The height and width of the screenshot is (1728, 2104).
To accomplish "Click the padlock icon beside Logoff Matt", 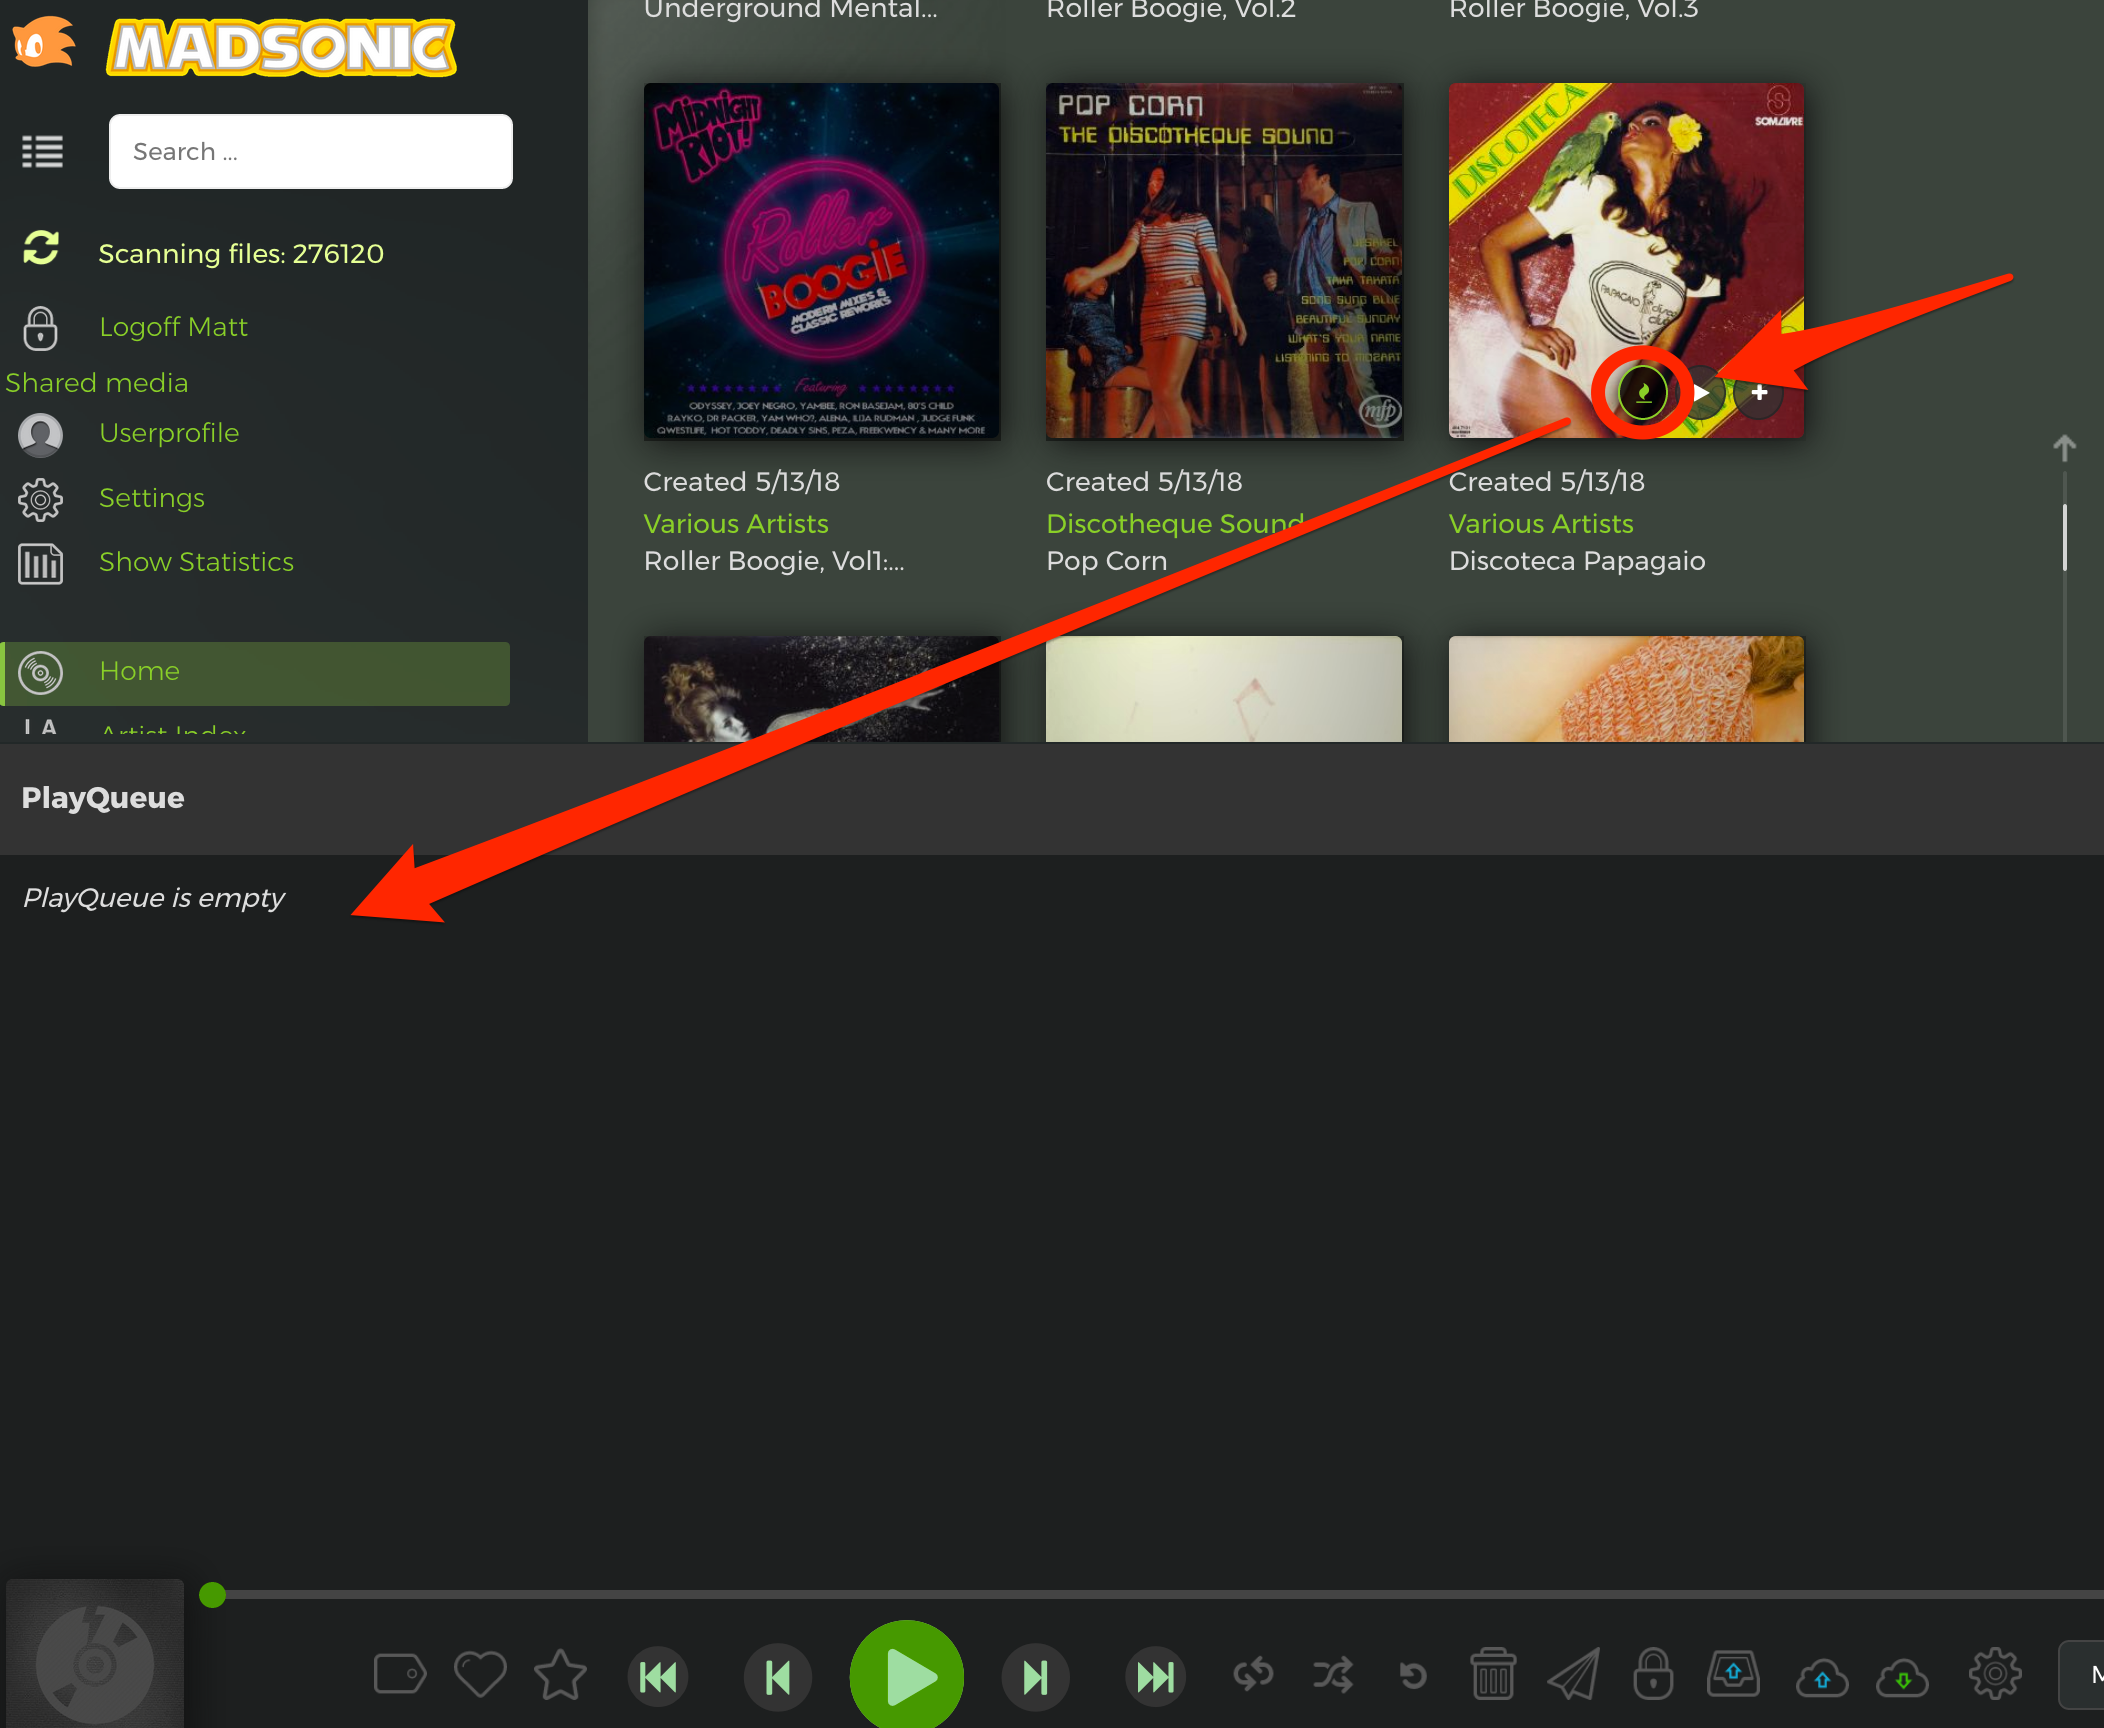I will tap(40, 328).
